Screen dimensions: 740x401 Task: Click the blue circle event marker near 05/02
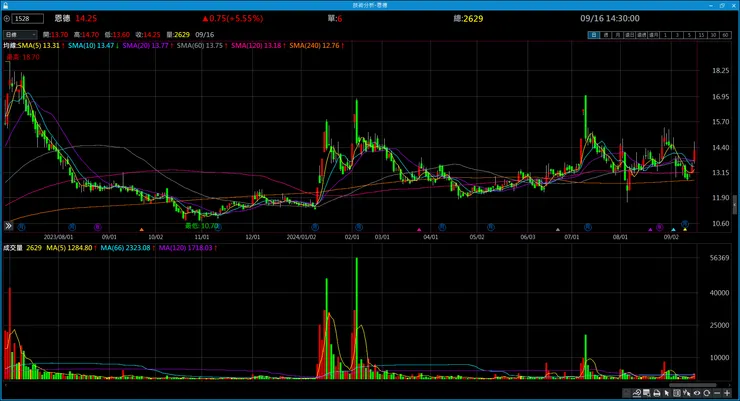(491, 227)
